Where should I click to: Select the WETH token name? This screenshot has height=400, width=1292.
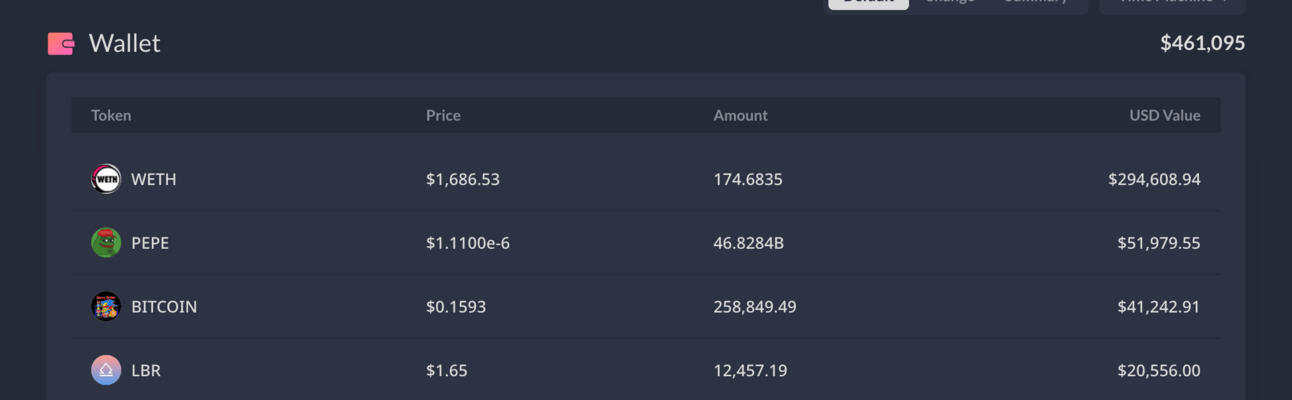point(154,180)
